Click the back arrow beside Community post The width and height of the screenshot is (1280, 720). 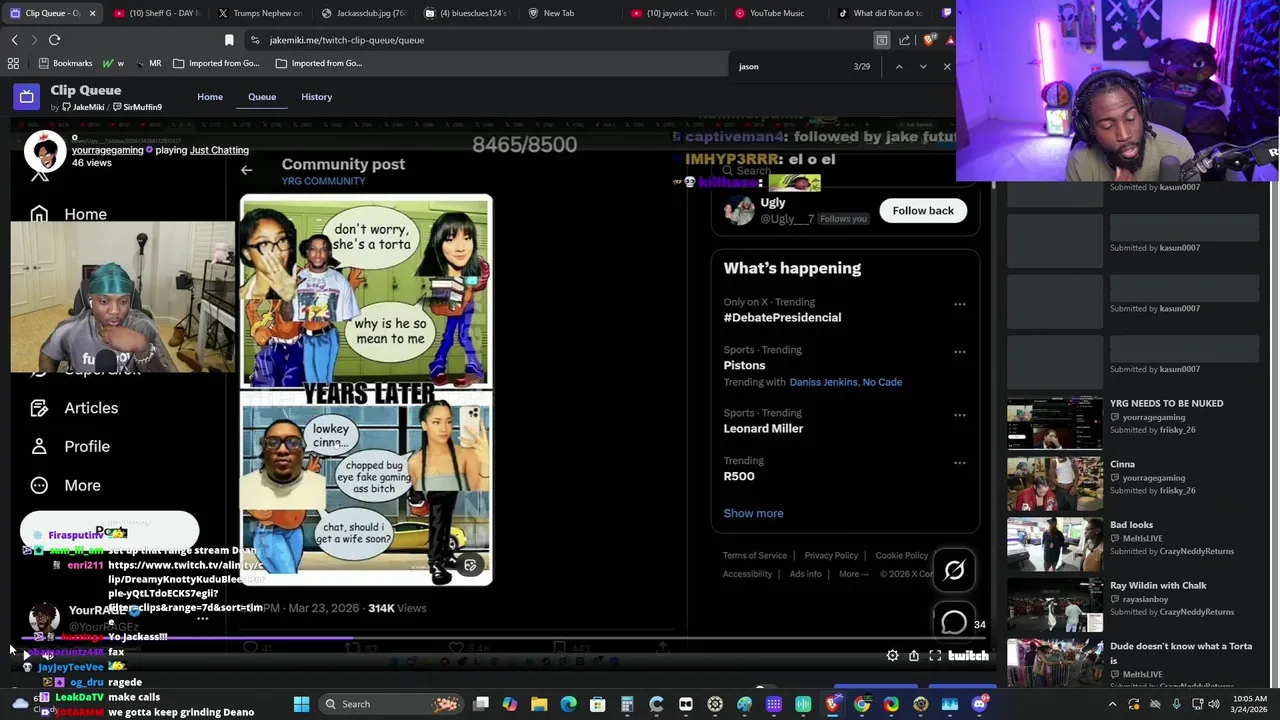point(246,170)
